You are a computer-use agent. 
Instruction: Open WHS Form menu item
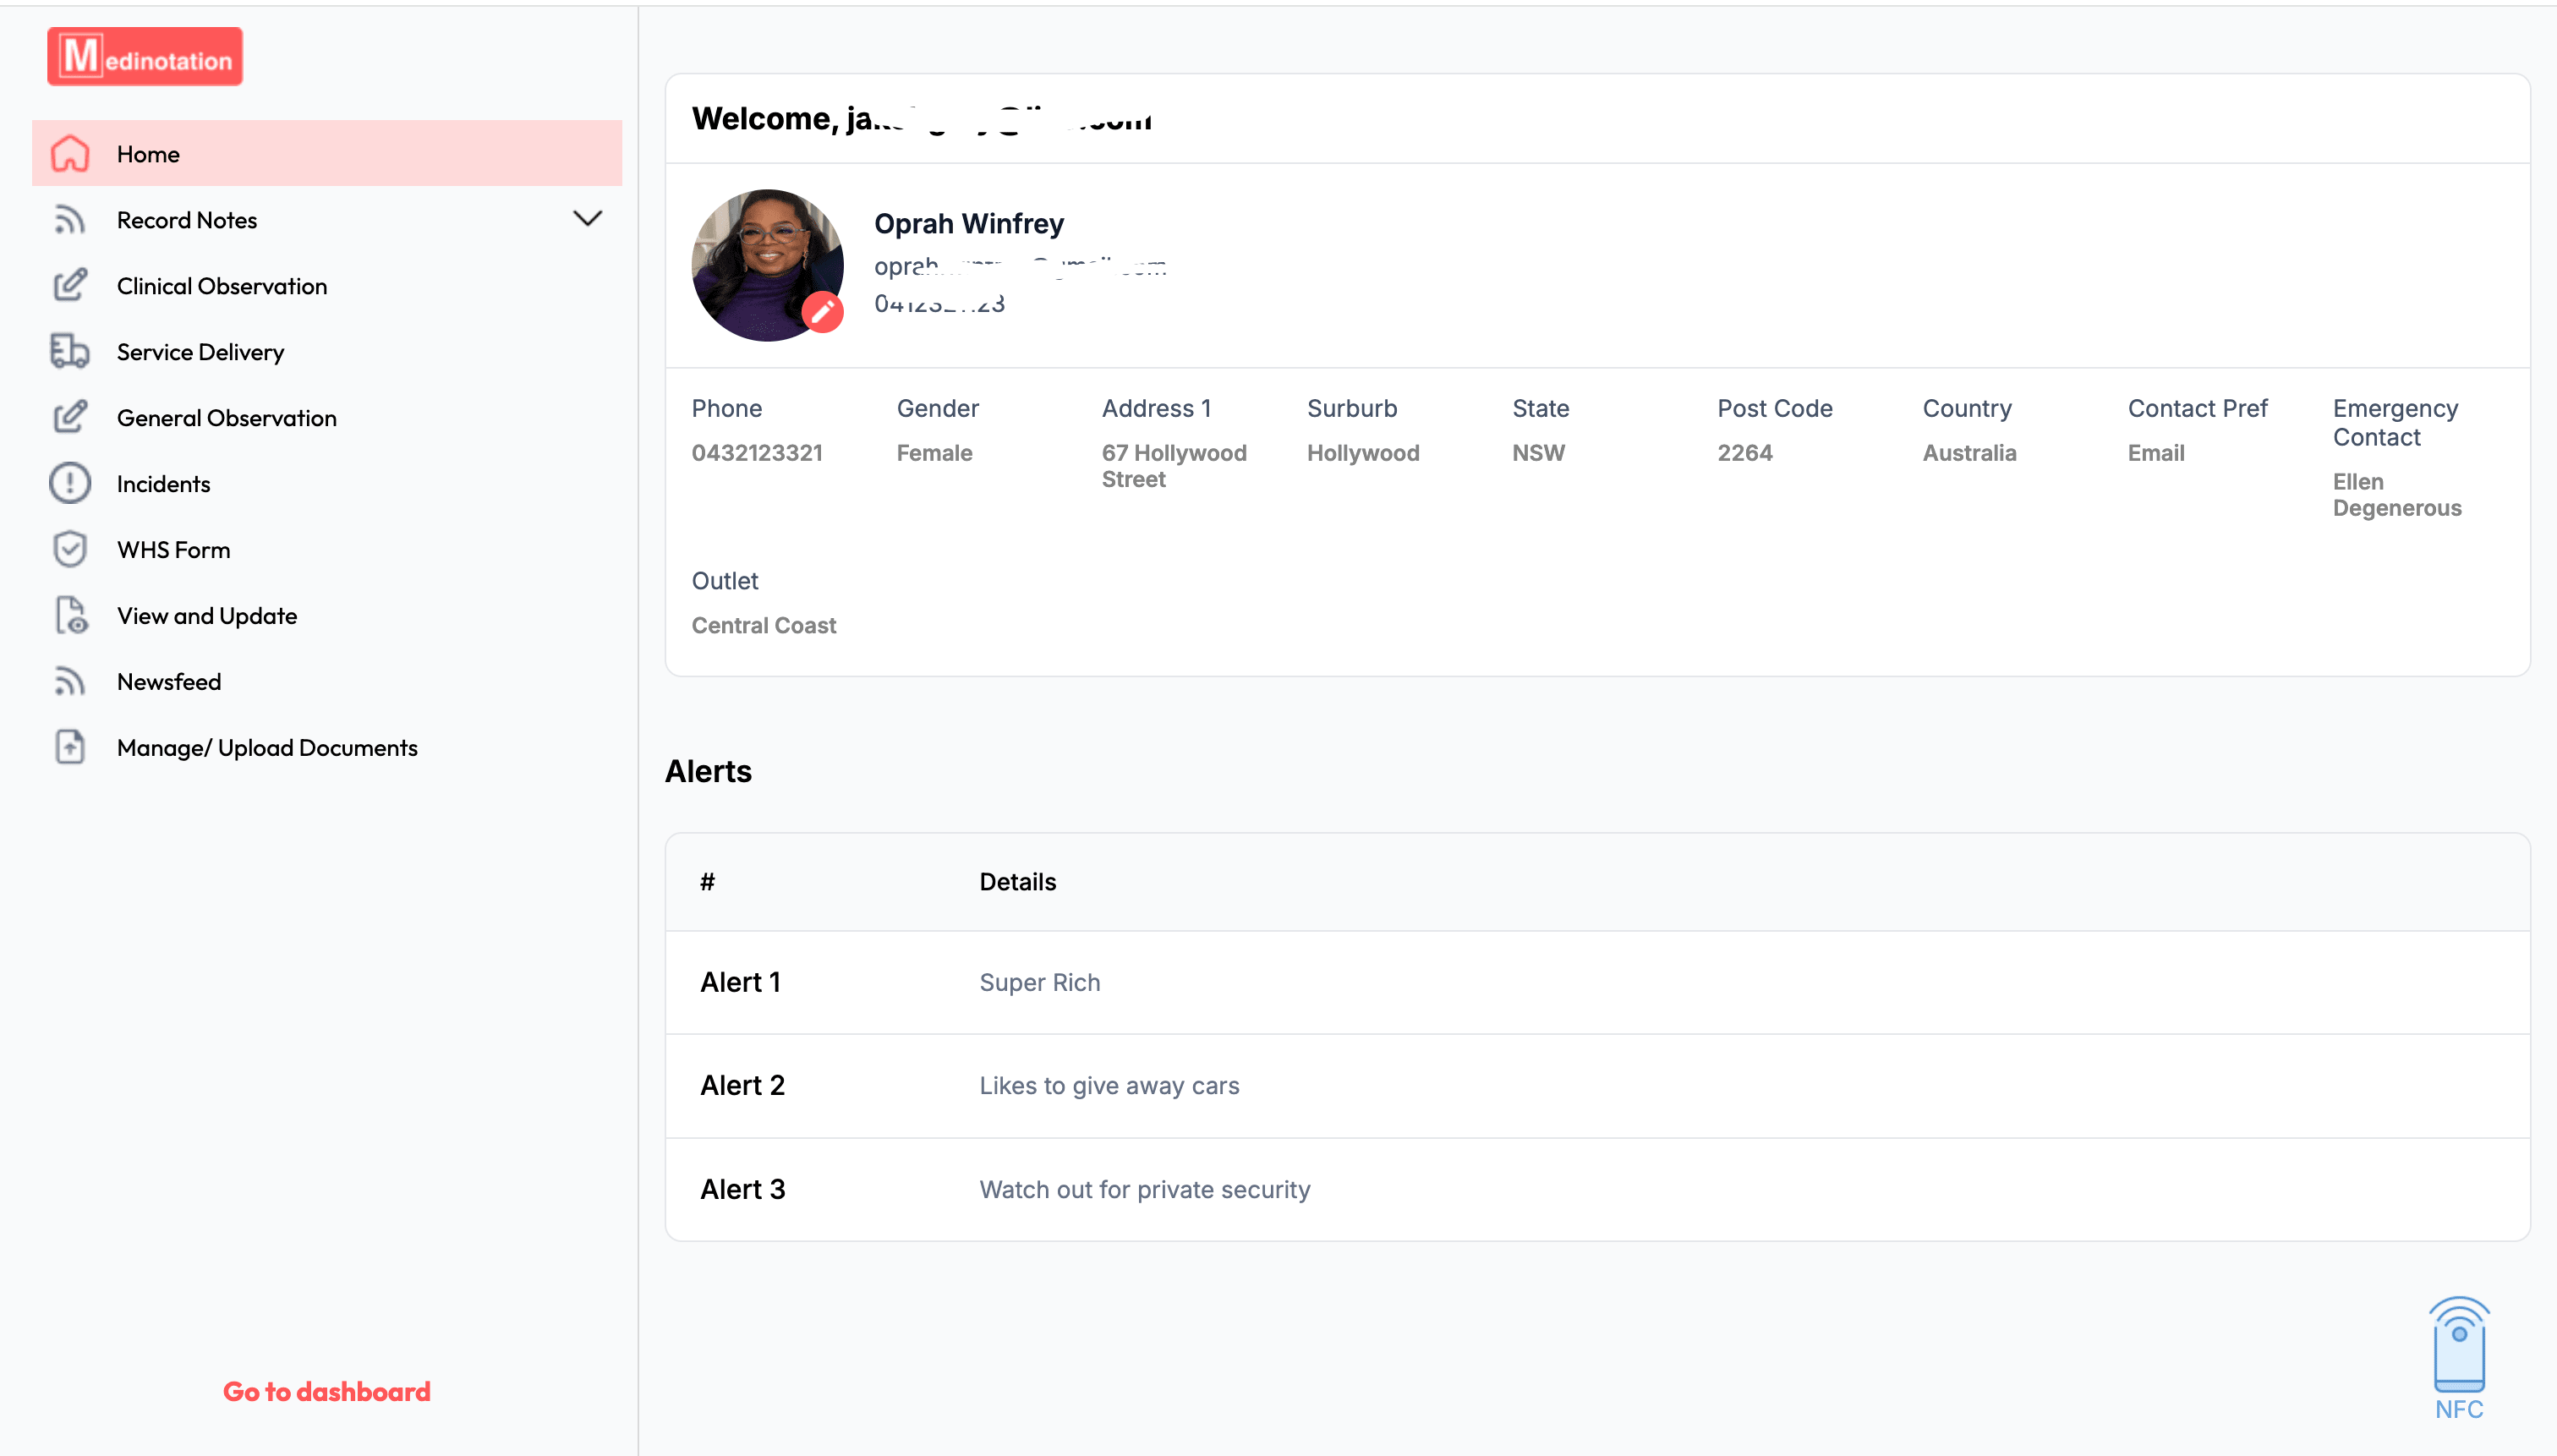(327, 549)
